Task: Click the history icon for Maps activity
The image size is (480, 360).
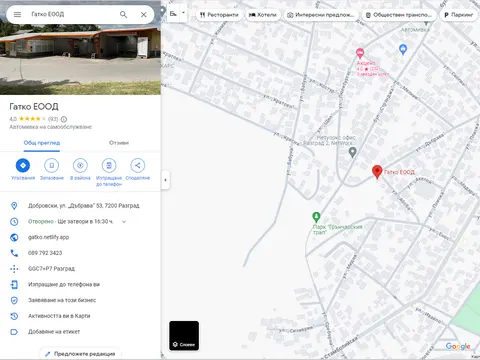Action: pos(14,316)
